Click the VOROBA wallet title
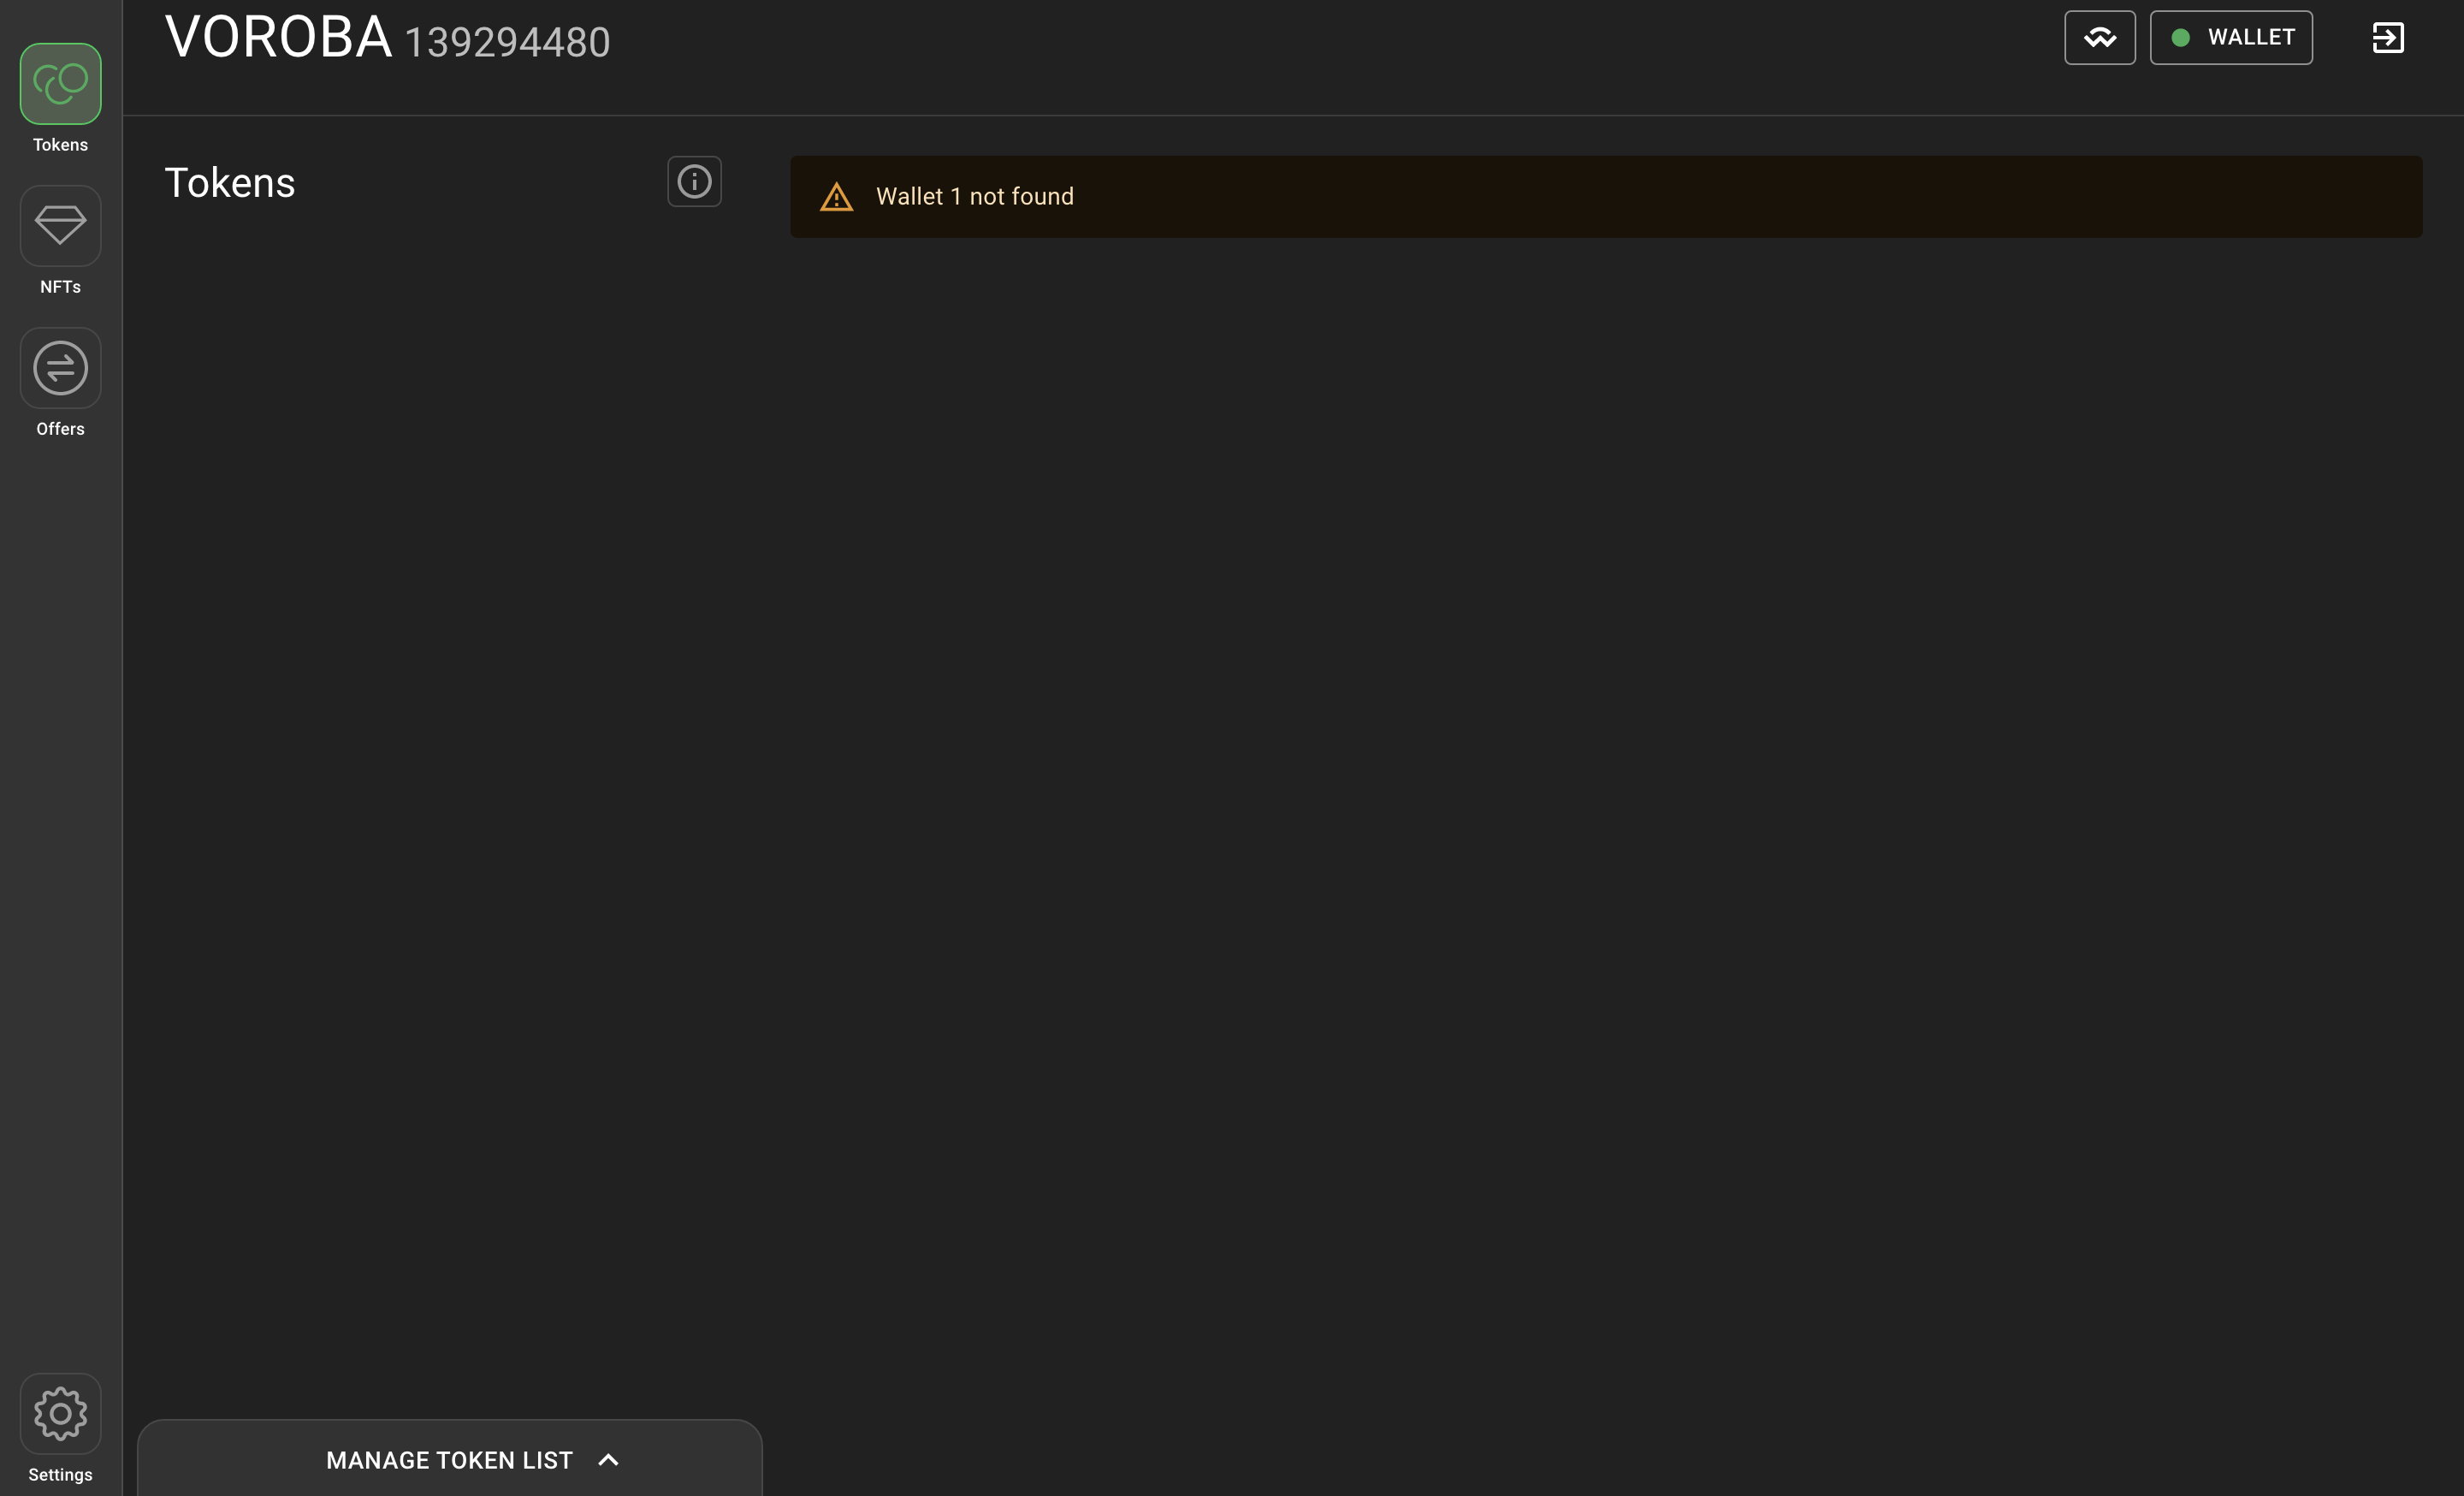 [x=277, y=36]
